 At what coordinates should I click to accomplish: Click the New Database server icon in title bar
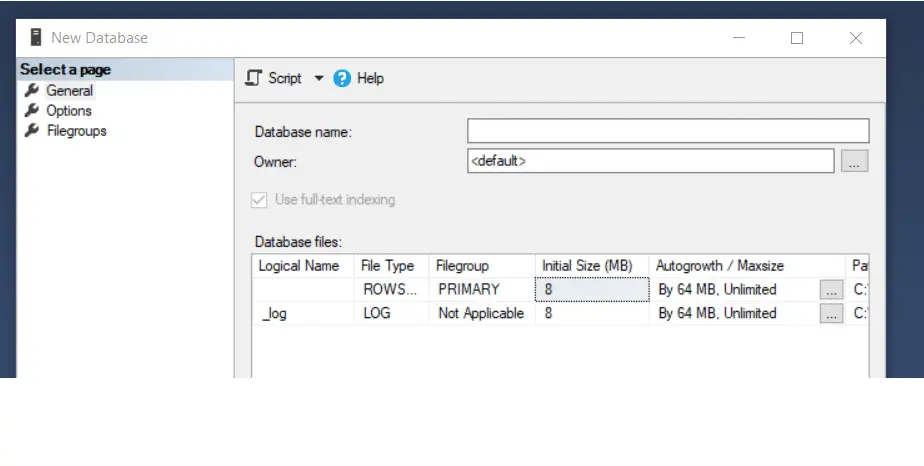click(x=36, y=37)
